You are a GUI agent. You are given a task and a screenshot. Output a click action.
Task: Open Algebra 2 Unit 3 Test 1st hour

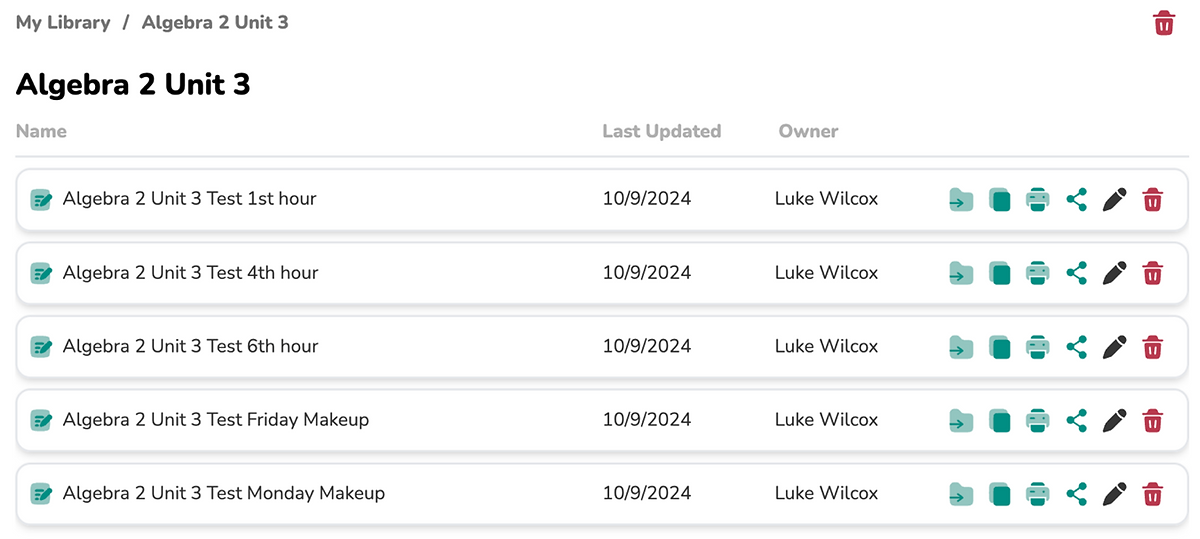tap(189, 199)
